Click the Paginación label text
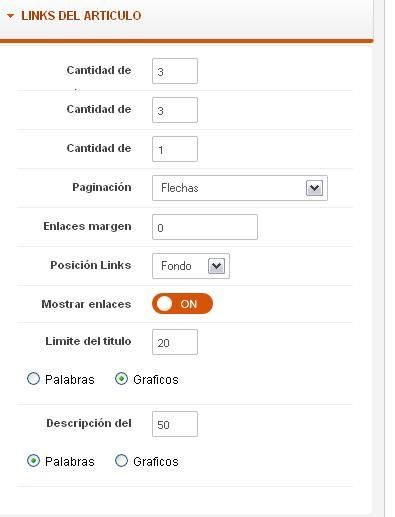Viewport: 395px width, 517px height. pos(102,187)
